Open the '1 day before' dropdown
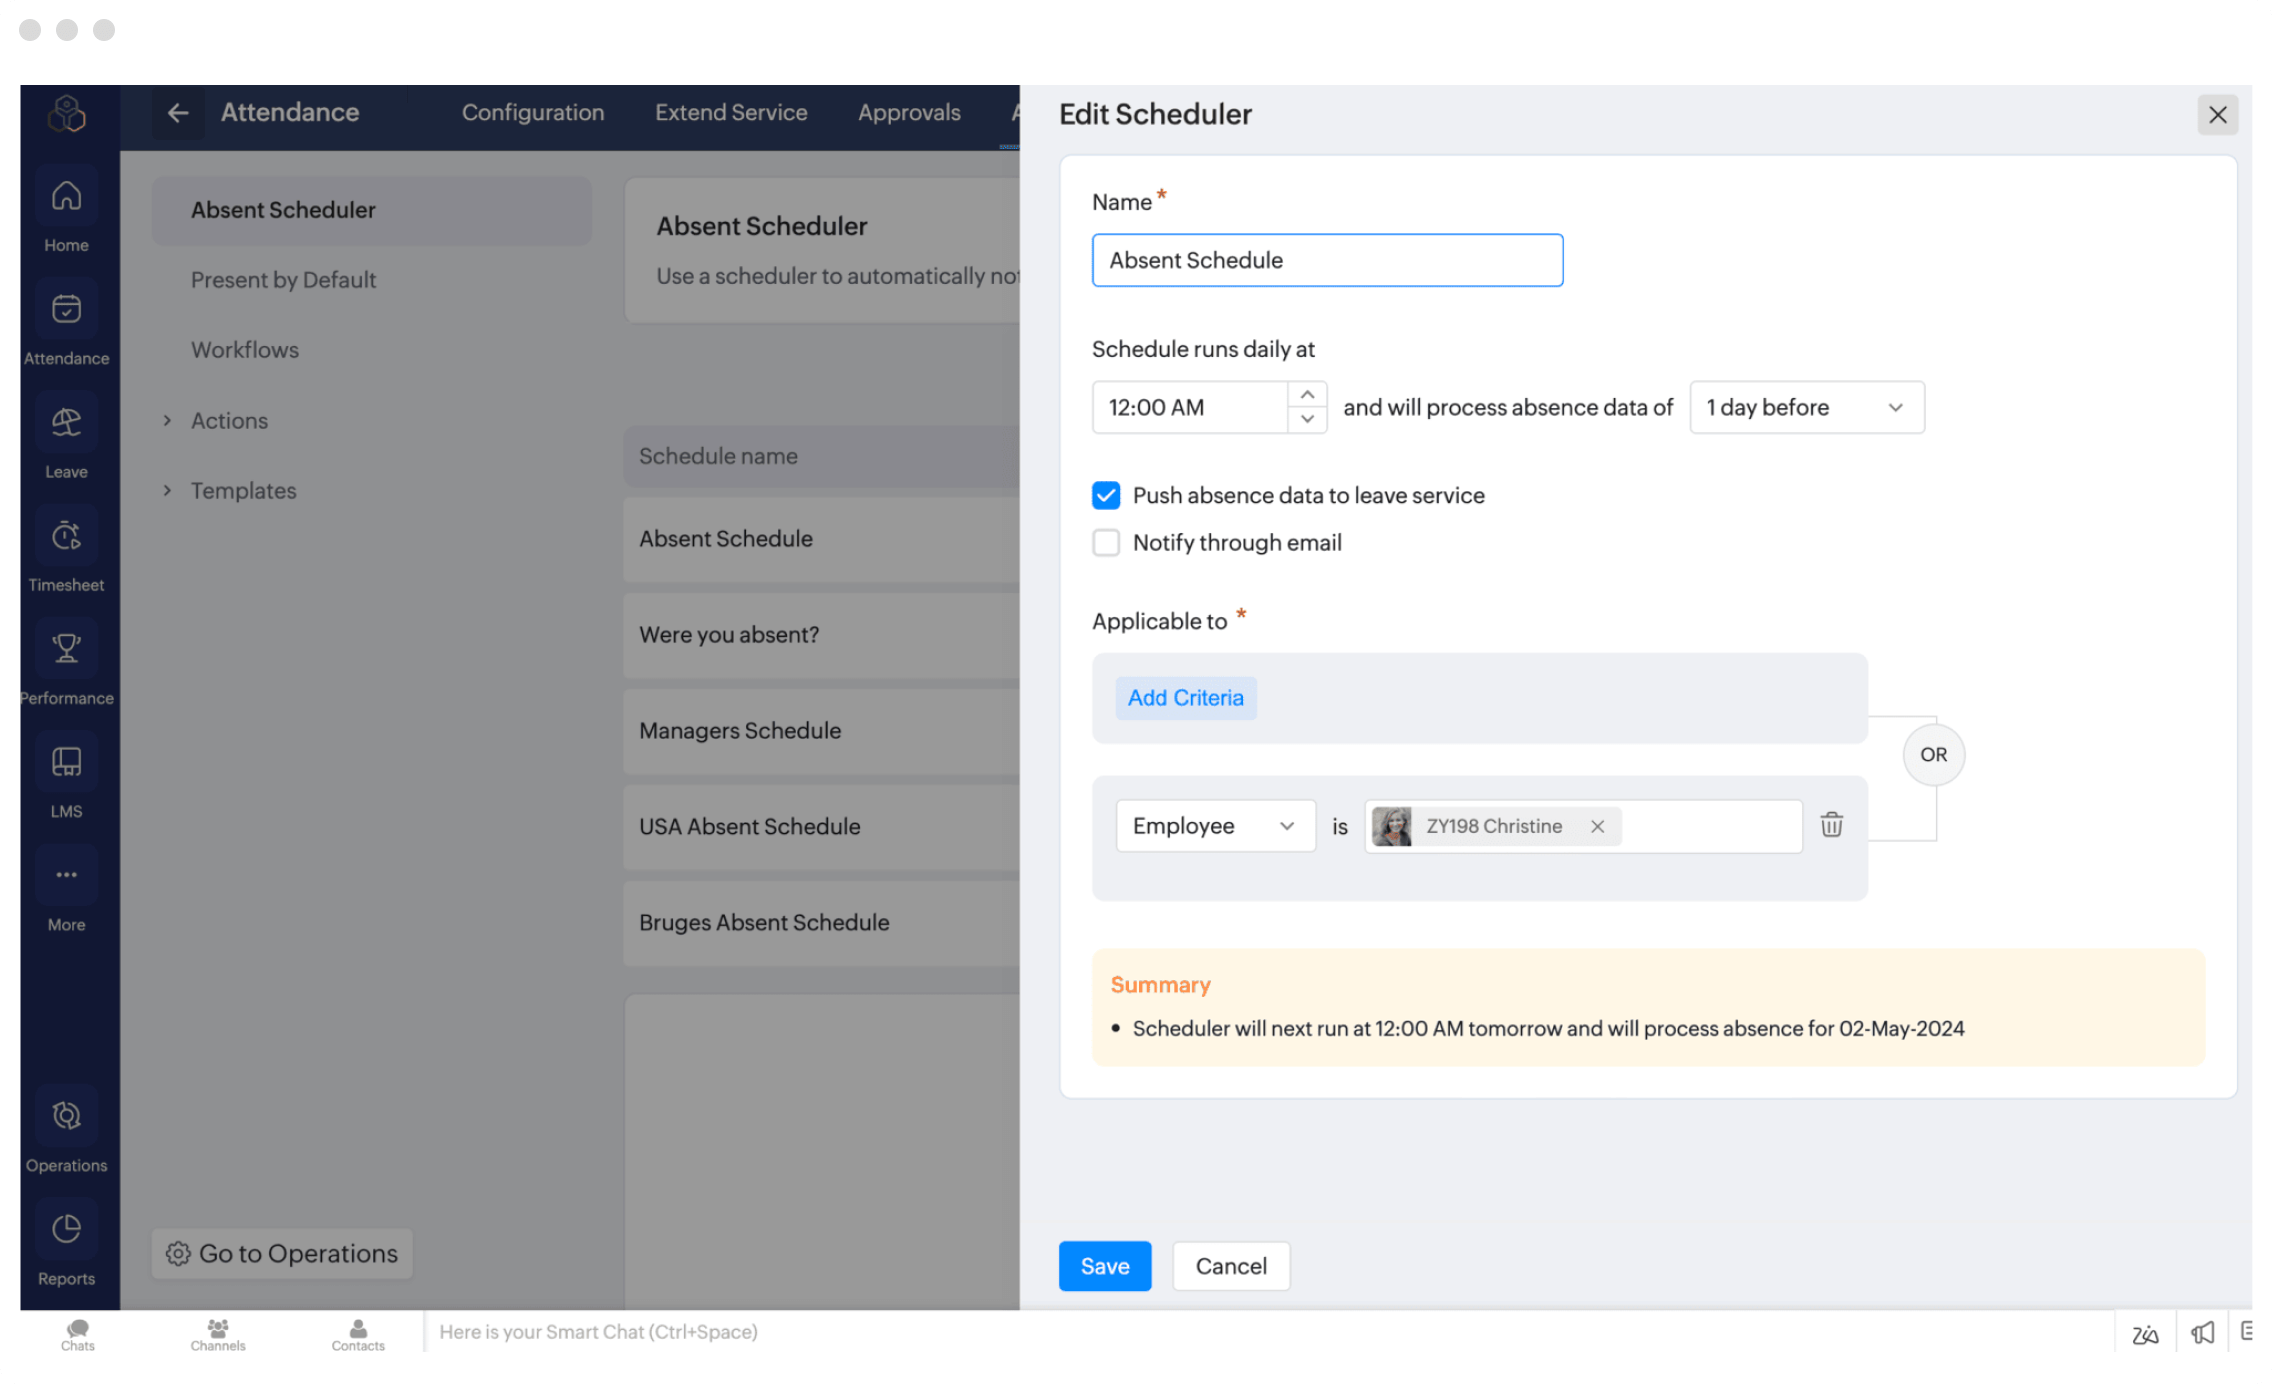The height and width of the screenshot is (1384, 2272). coord(1806,407)
